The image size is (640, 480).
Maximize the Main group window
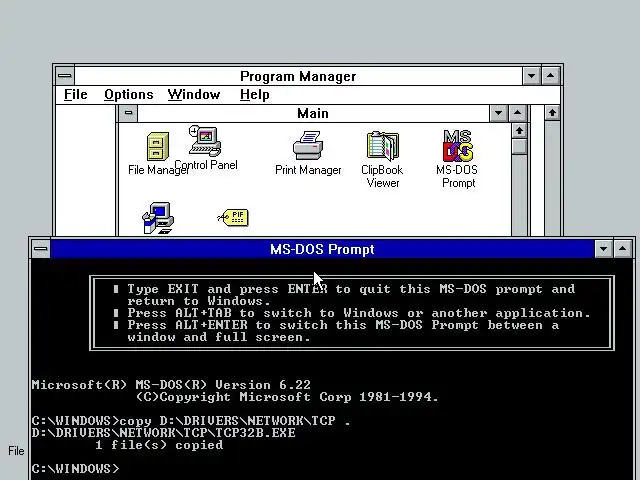coord(518,113)
